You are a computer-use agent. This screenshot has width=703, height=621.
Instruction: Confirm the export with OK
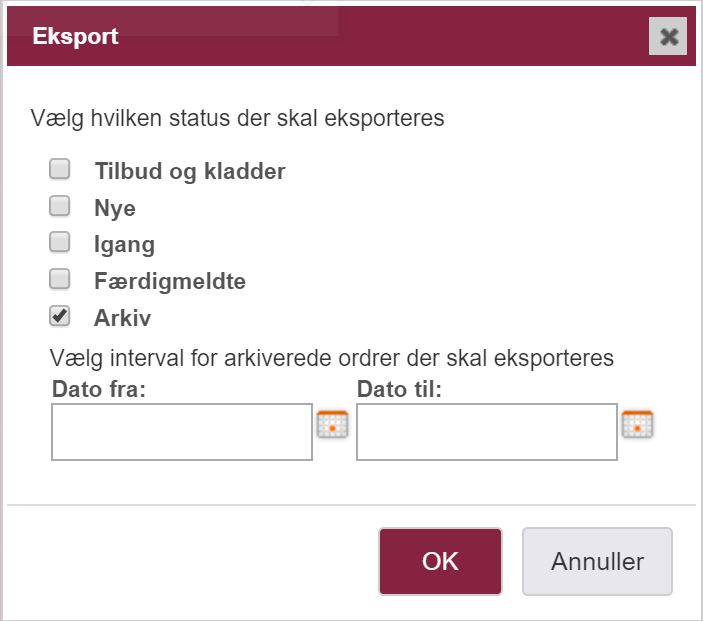pos(440,561)
